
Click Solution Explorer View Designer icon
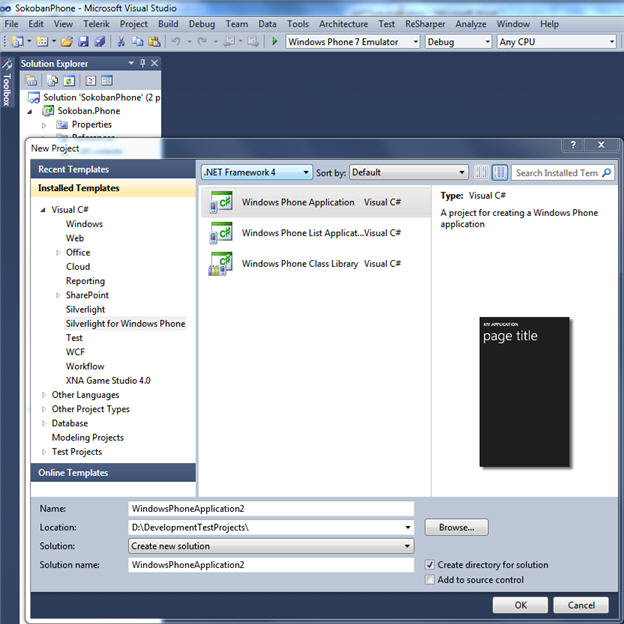(x=107, y=81)
